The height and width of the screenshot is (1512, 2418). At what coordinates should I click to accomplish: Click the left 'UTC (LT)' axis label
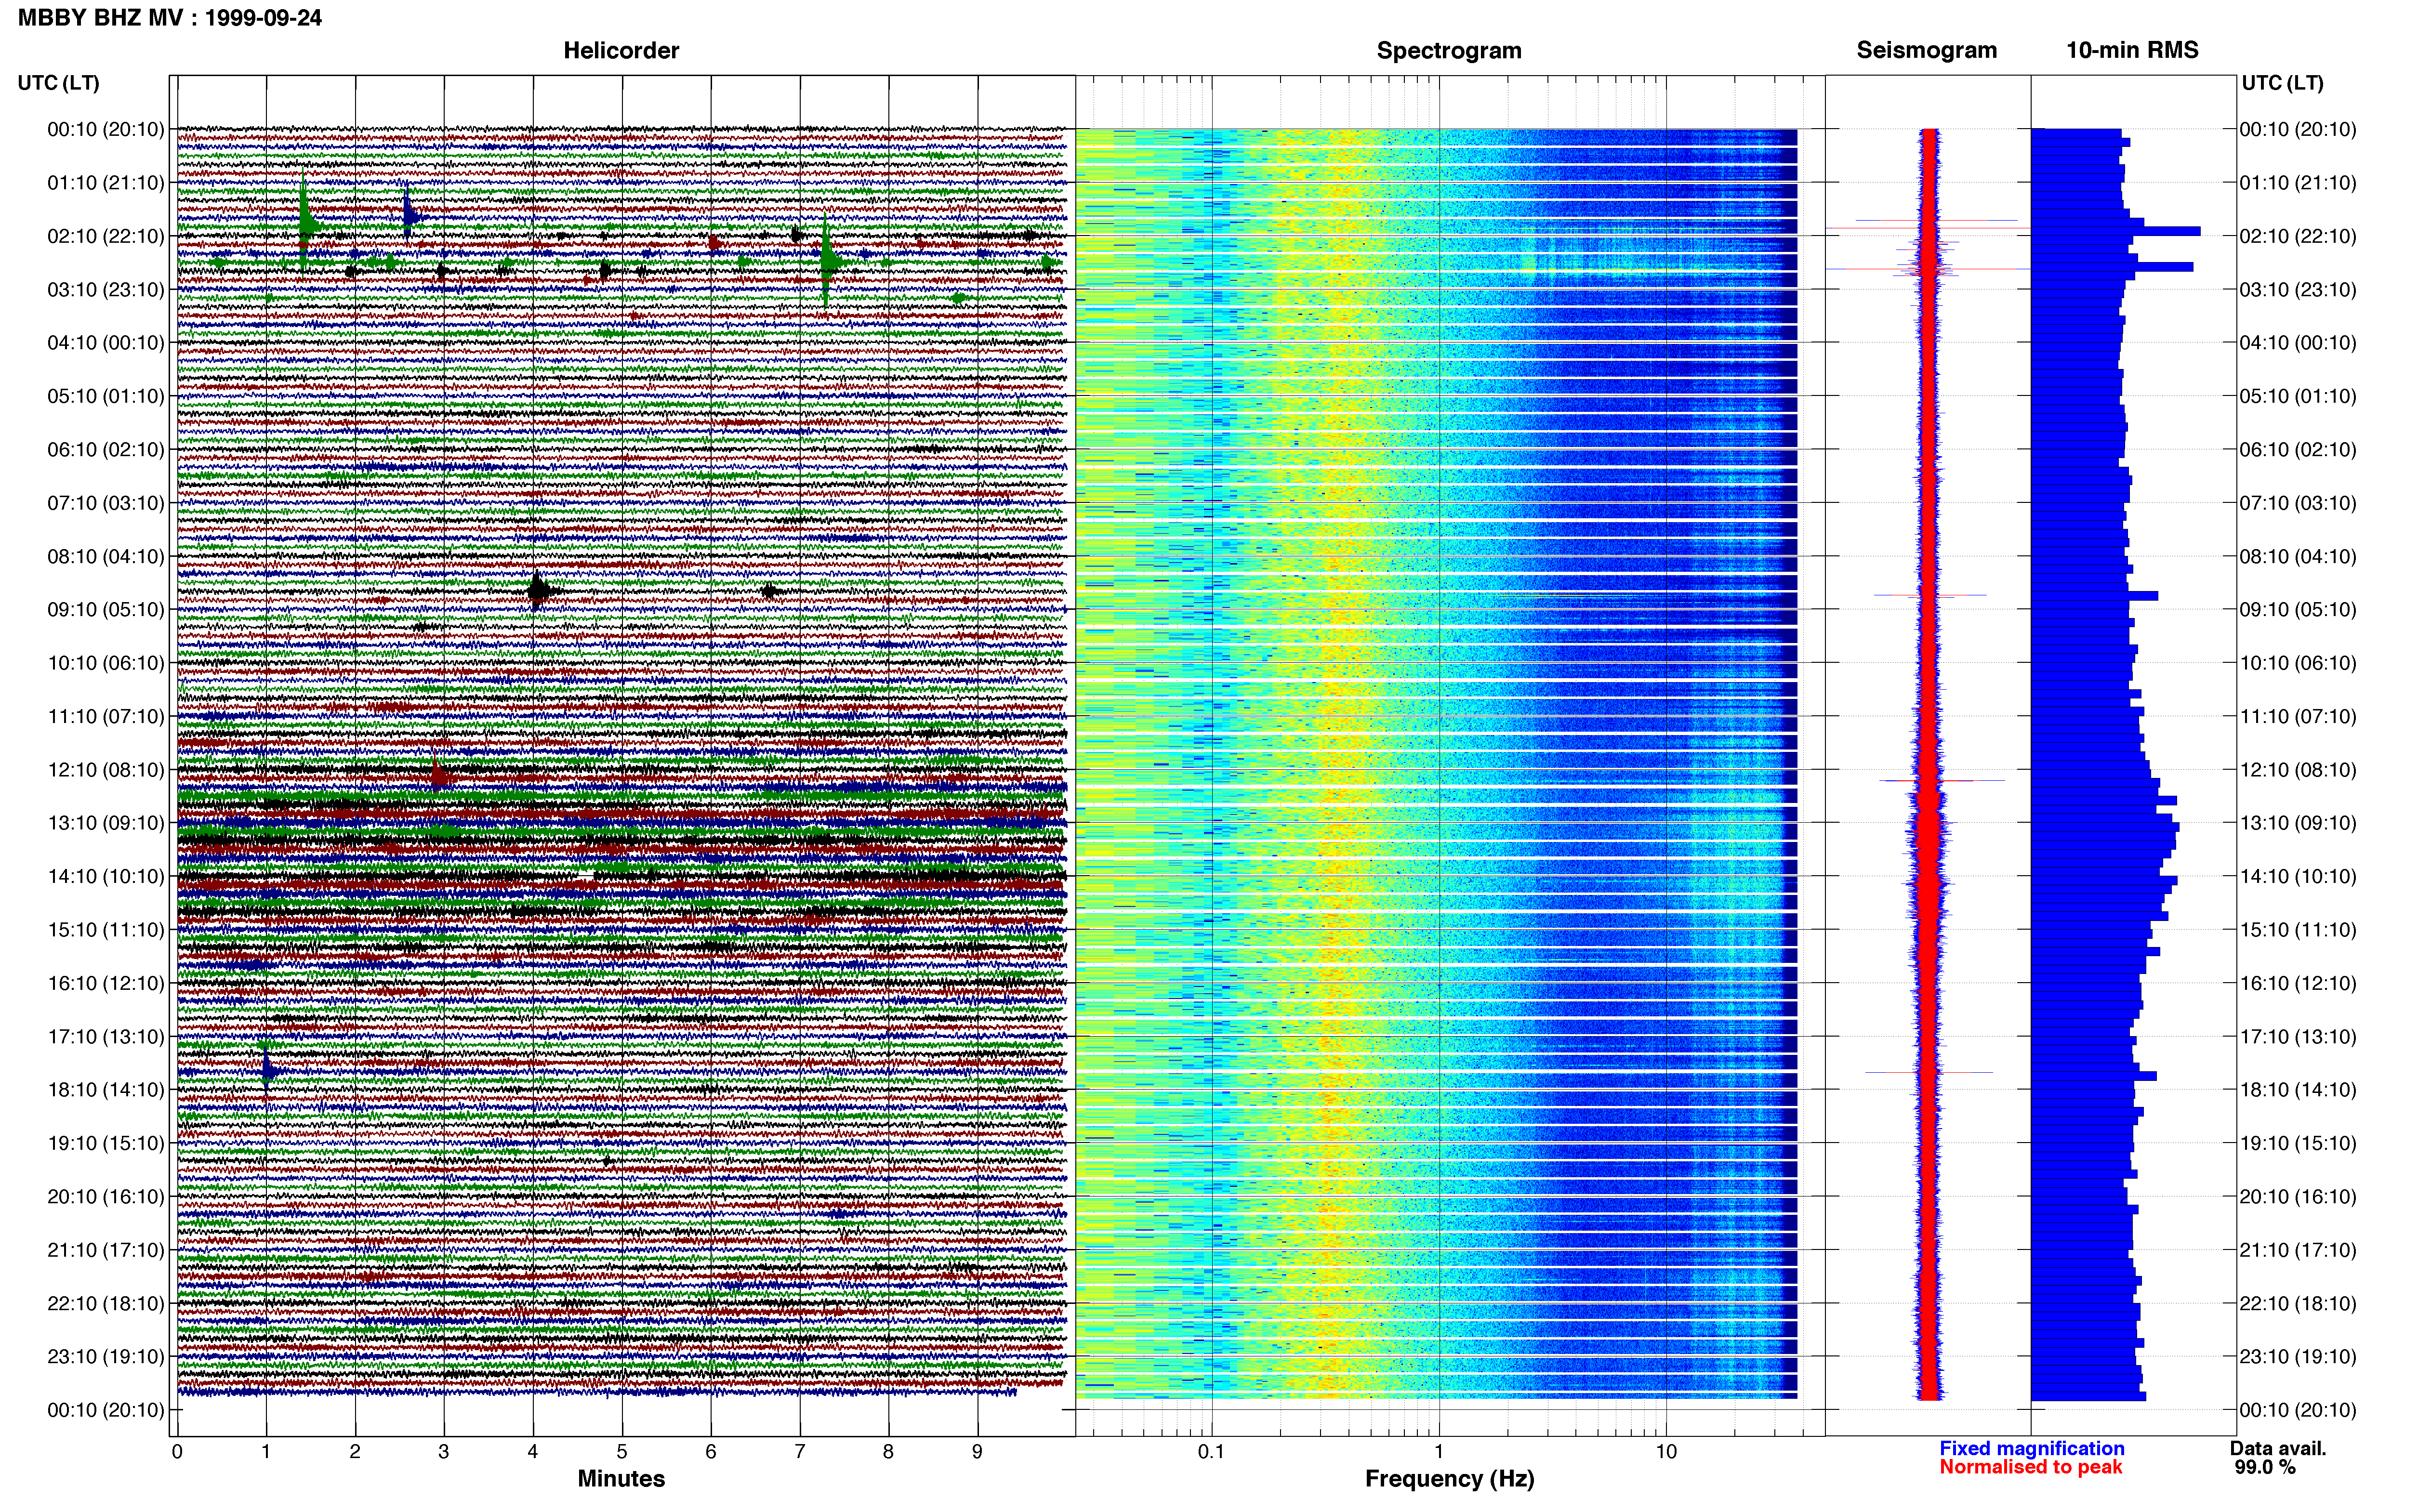pyautogui.click(x=59, y=83)
